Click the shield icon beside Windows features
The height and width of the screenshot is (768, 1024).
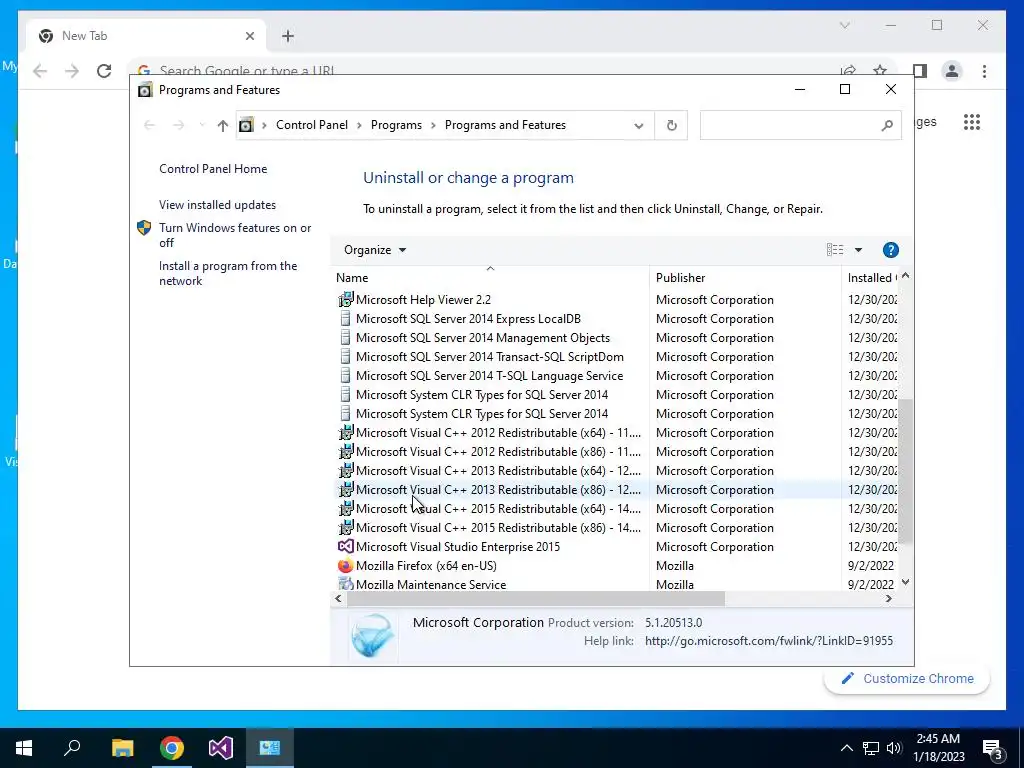pyautogui.click(x=144, y=228)
